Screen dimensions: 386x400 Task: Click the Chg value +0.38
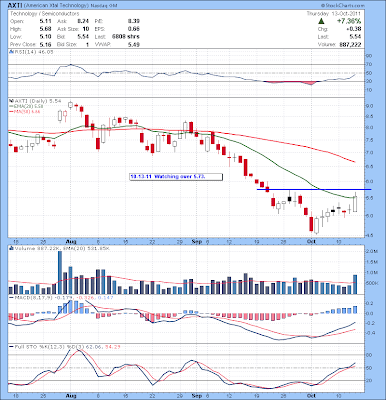[354, 29]
